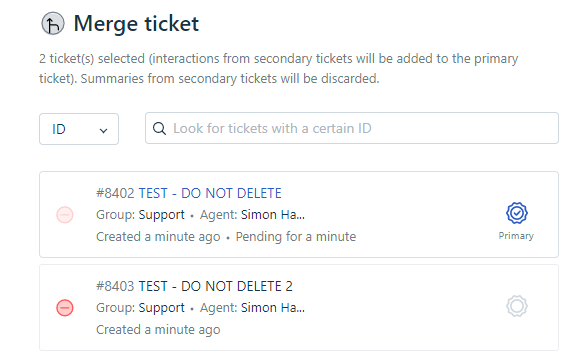Click the chevron arrow in ID dropdown

[x=103, y=130]
